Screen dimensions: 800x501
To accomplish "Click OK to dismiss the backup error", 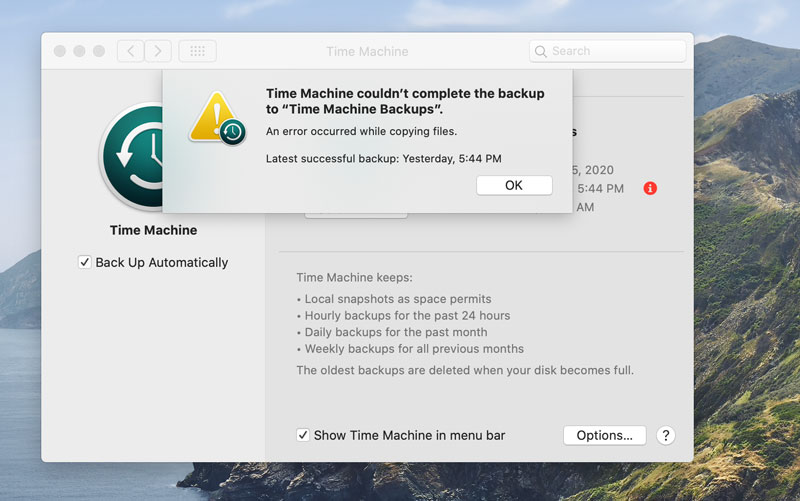I will (514, 185).
